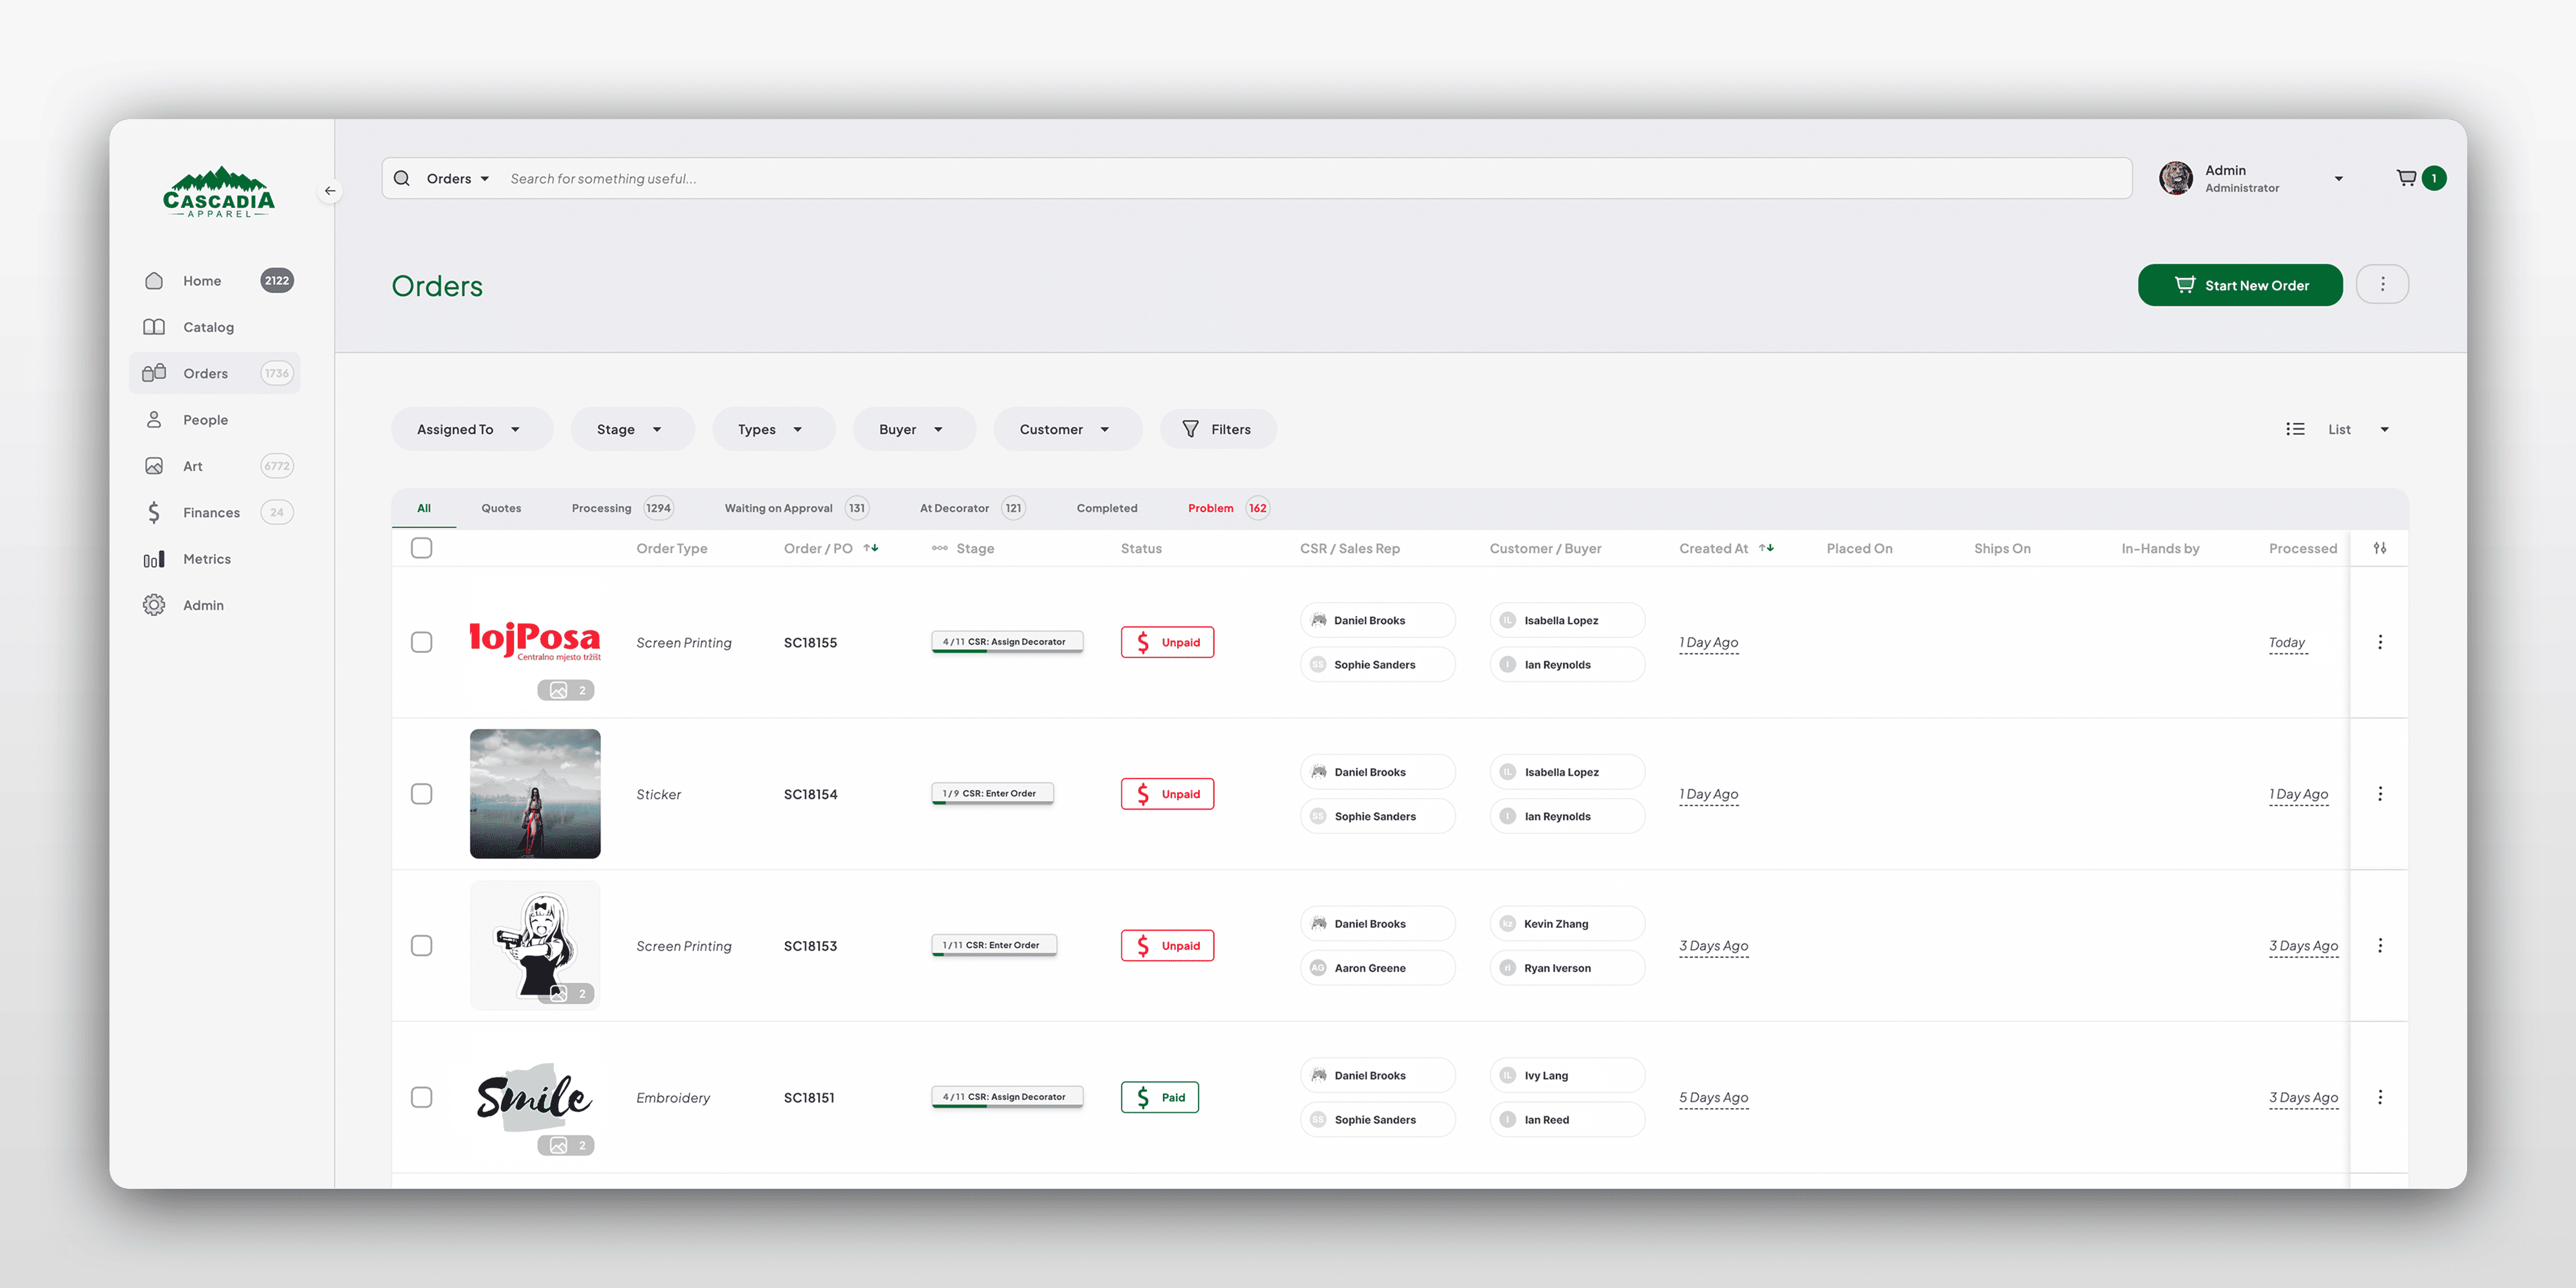Collapse sidebar with the back arrow icon

tap(330, 190)
